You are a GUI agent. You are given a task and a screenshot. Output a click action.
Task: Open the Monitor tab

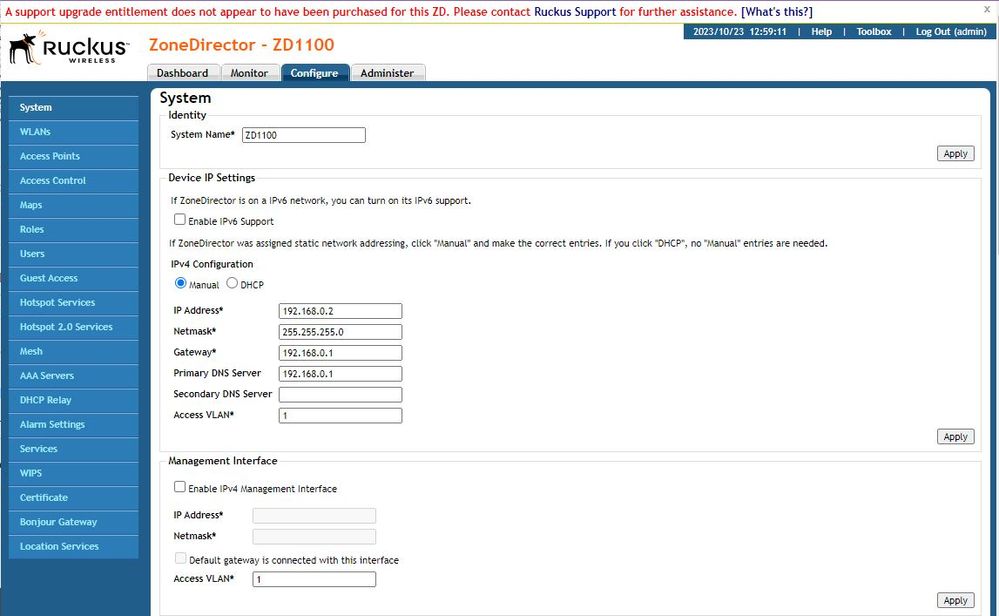click(249, 73)
